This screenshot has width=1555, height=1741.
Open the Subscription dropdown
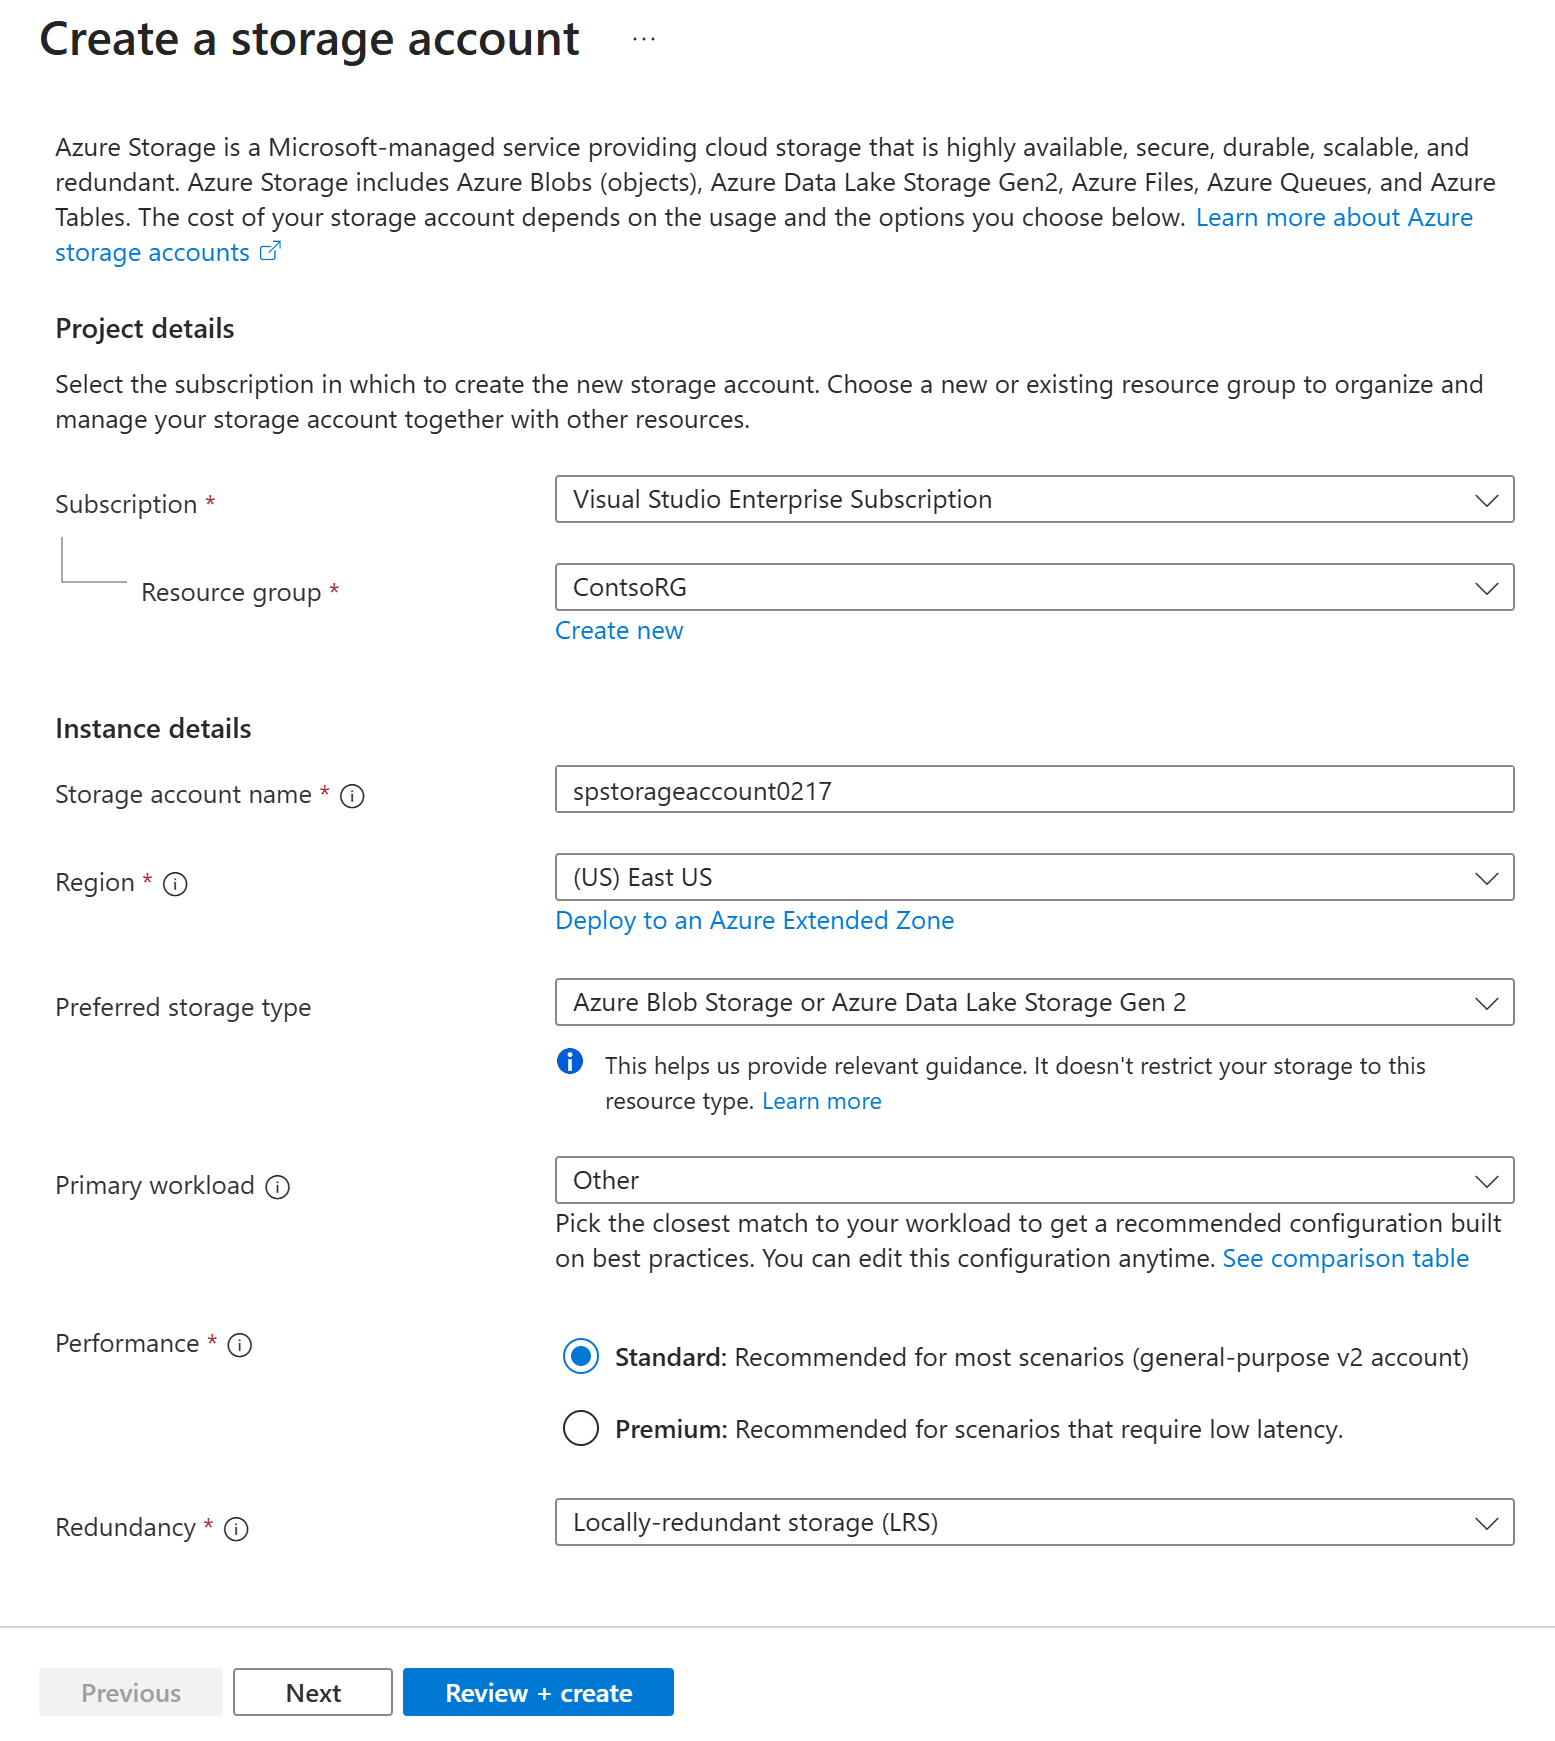[x=1034, y=500]
